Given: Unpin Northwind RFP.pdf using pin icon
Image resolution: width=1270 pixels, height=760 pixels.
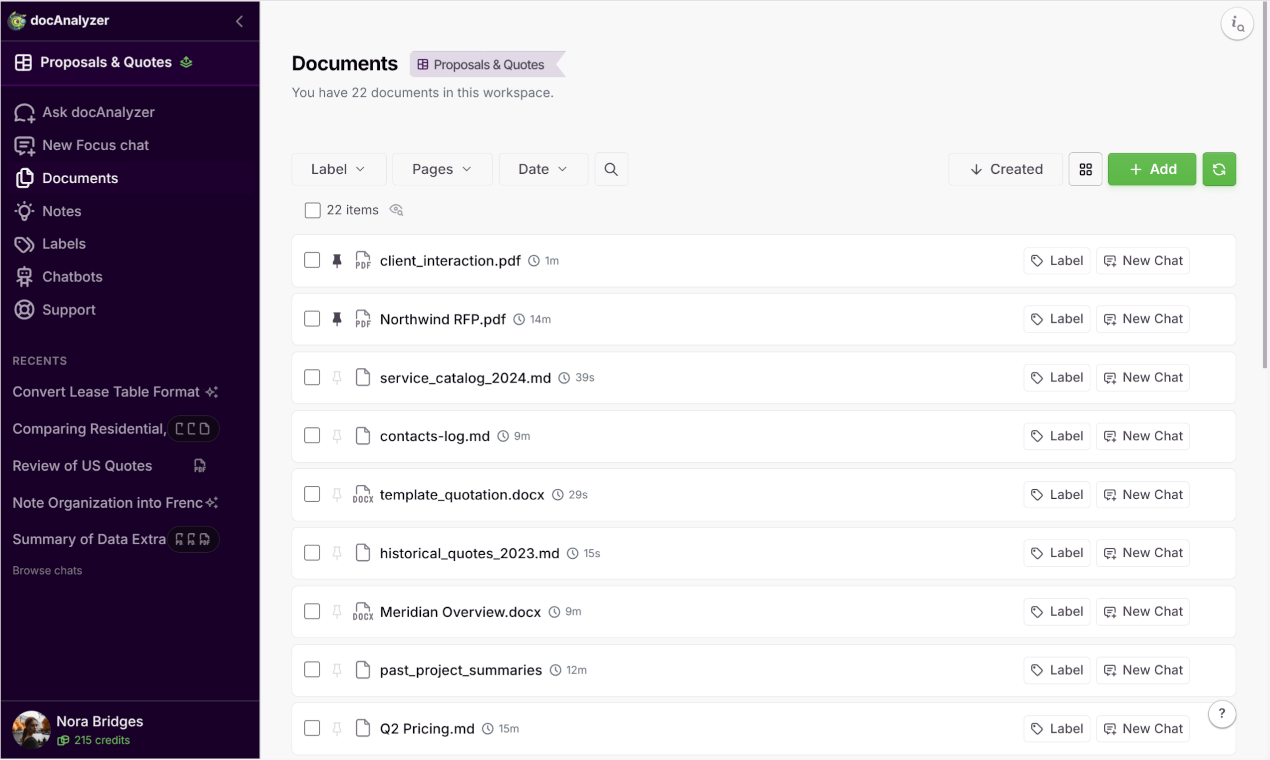Looking at the screenshot, I should 337,319.
